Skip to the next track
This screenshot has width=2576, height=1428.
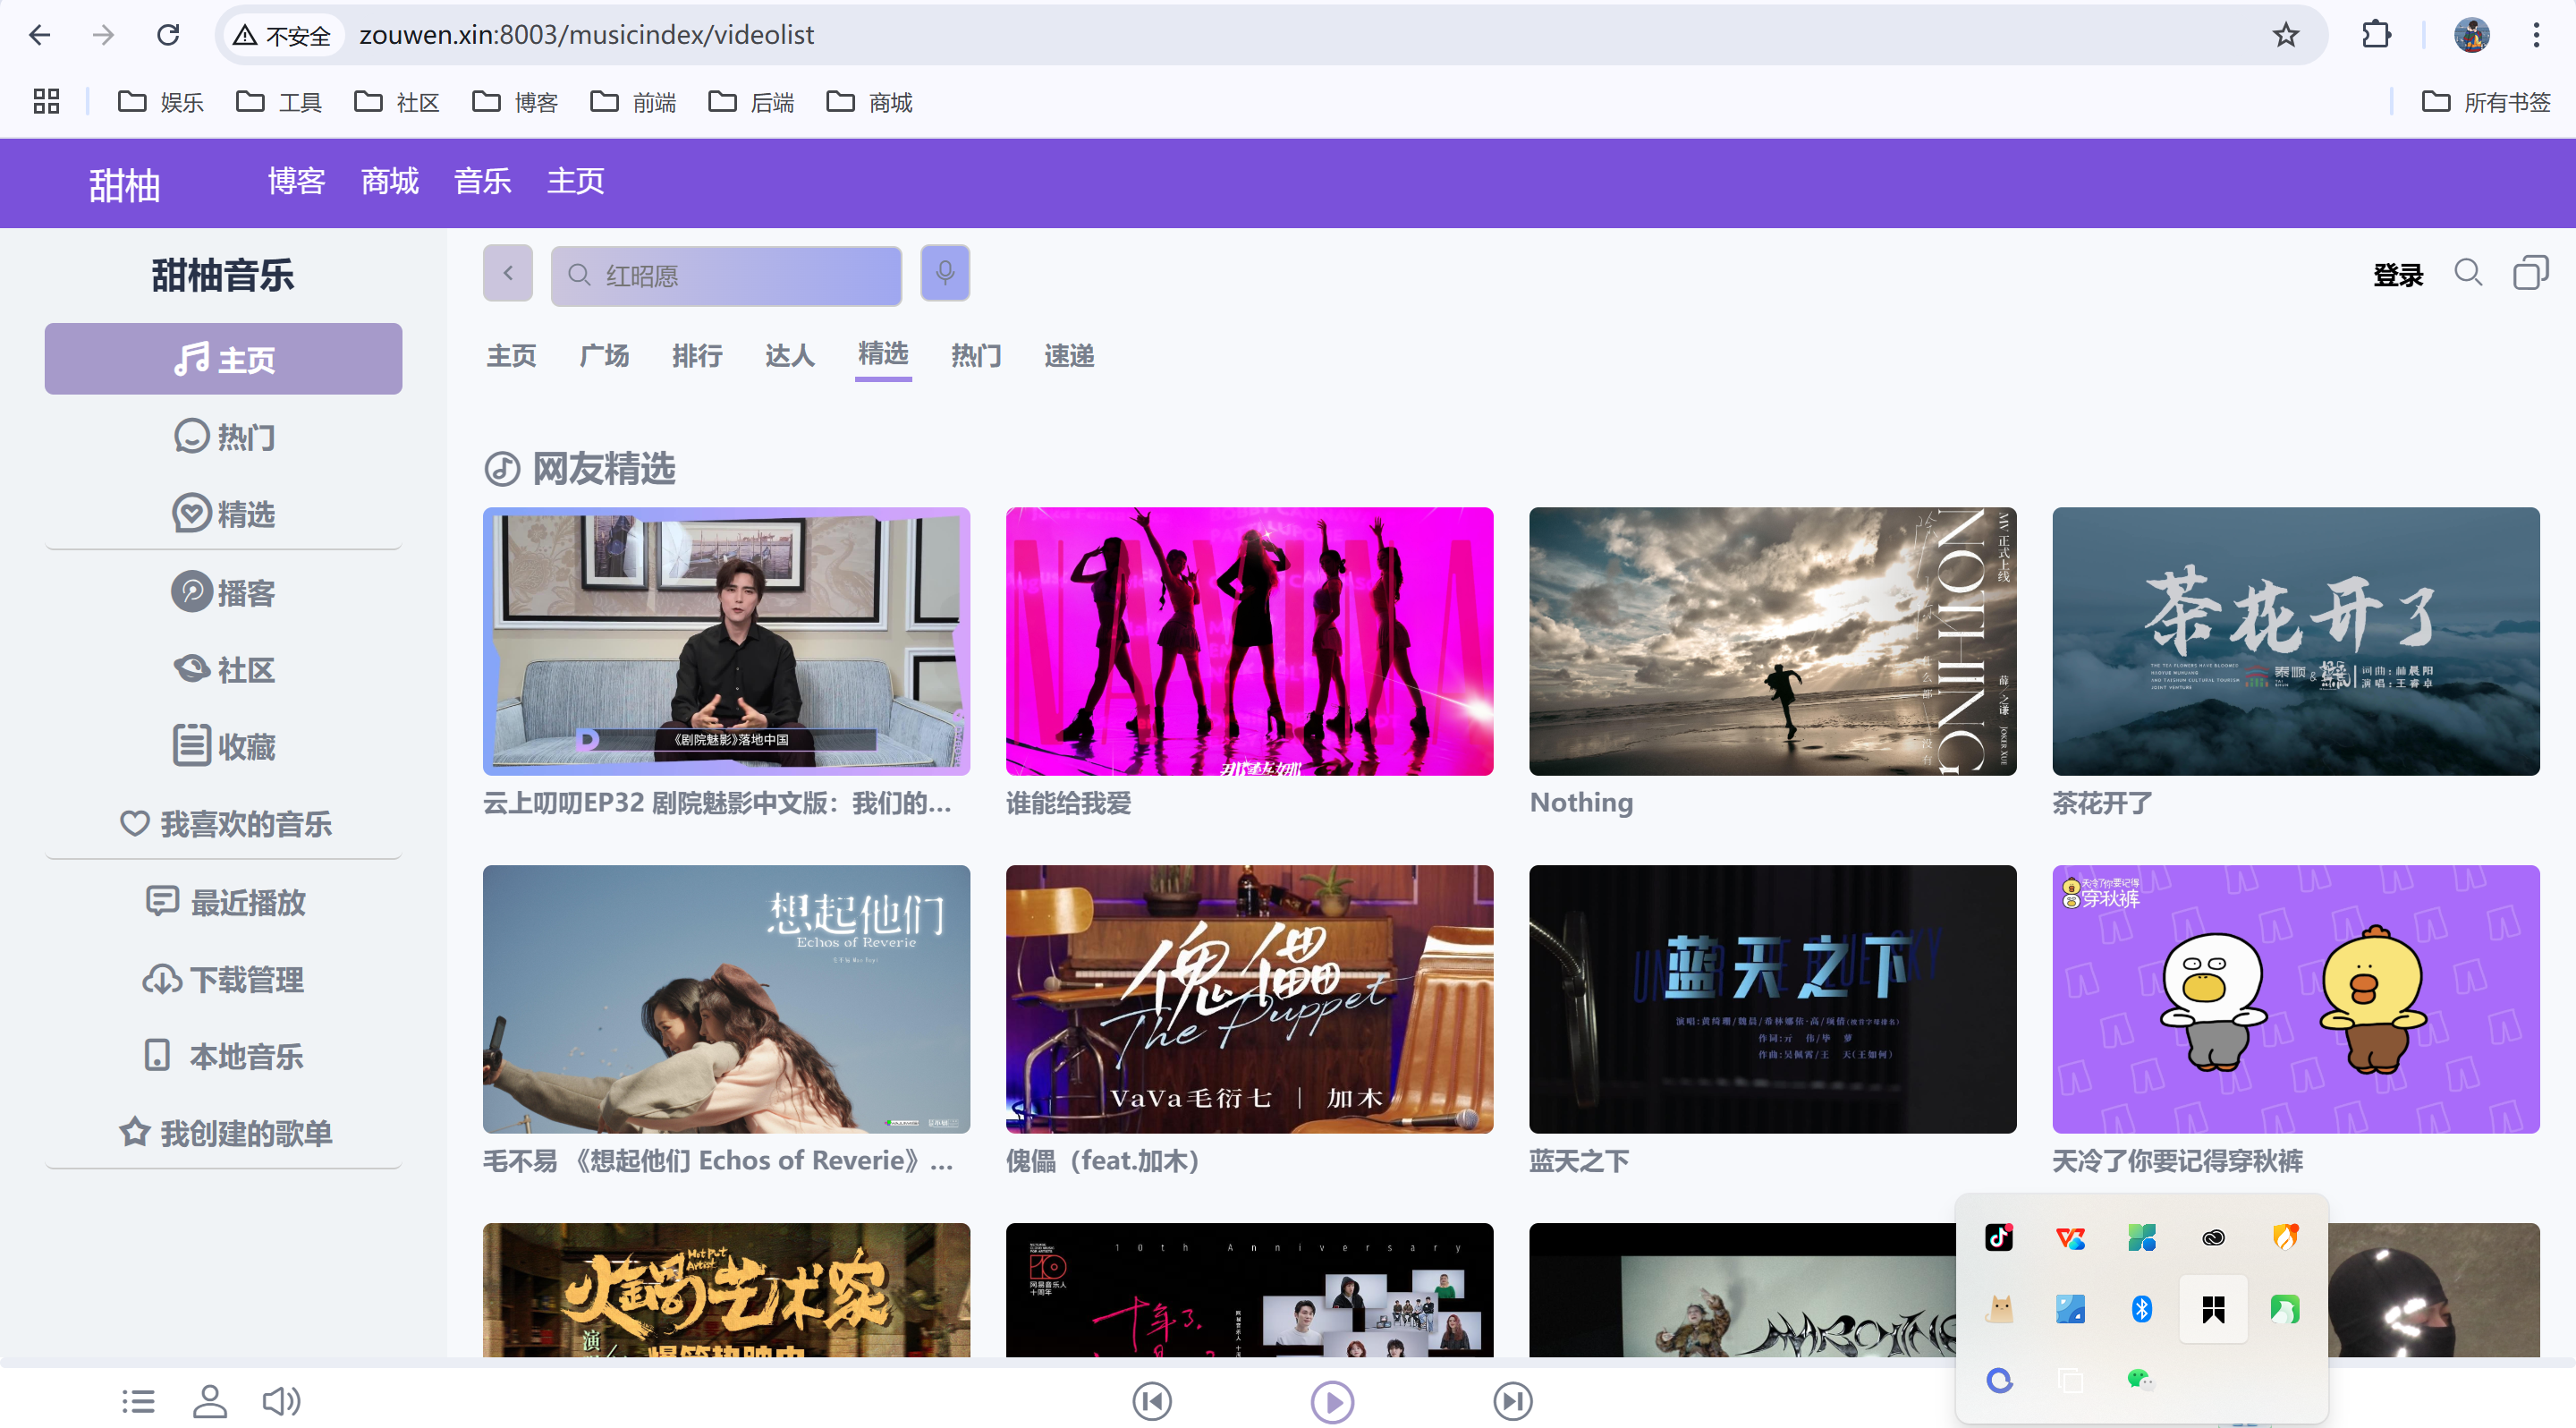[1512, 1400]
